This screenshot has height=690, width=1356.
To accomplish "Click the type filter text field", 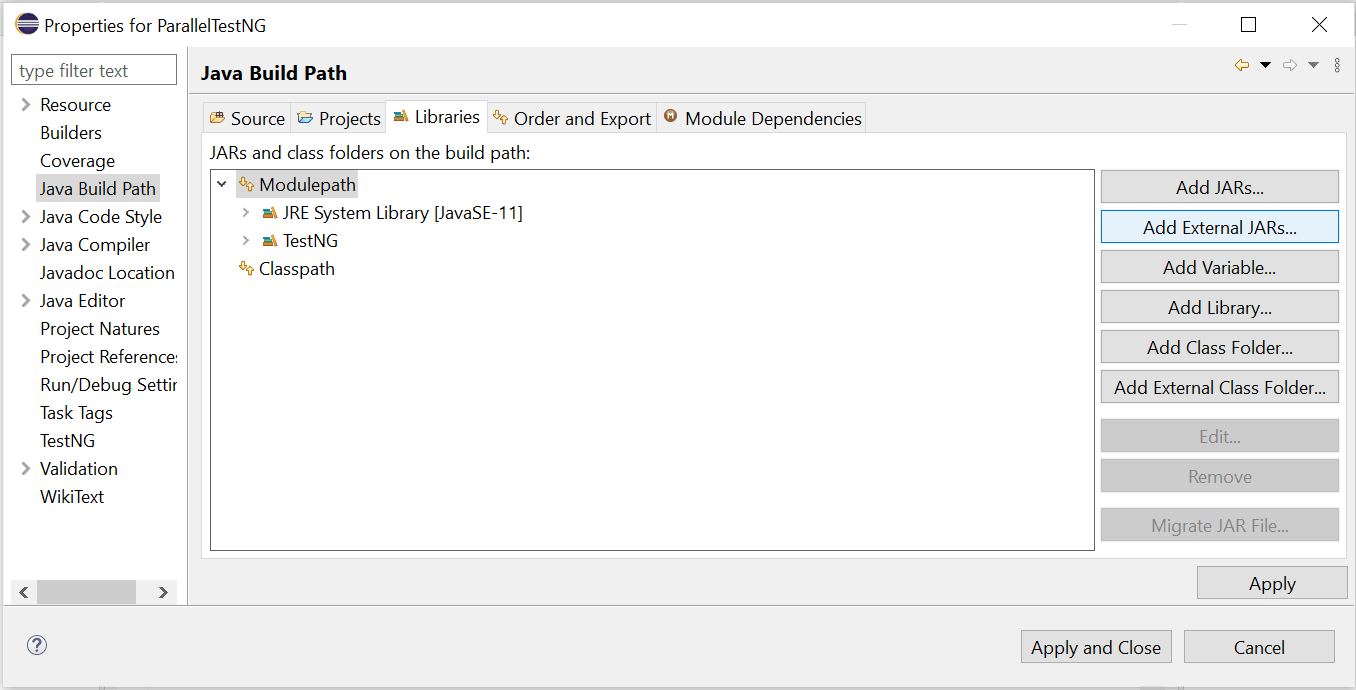I will 94,71.
